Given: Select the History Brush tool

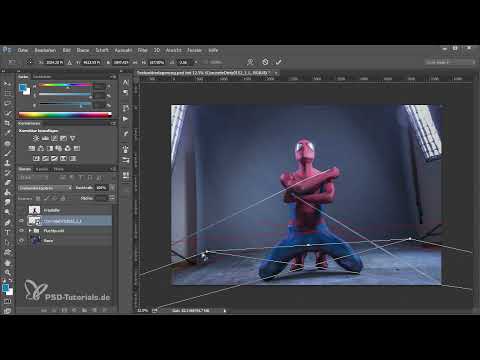Looking at the screenshot, I should 7,173.
